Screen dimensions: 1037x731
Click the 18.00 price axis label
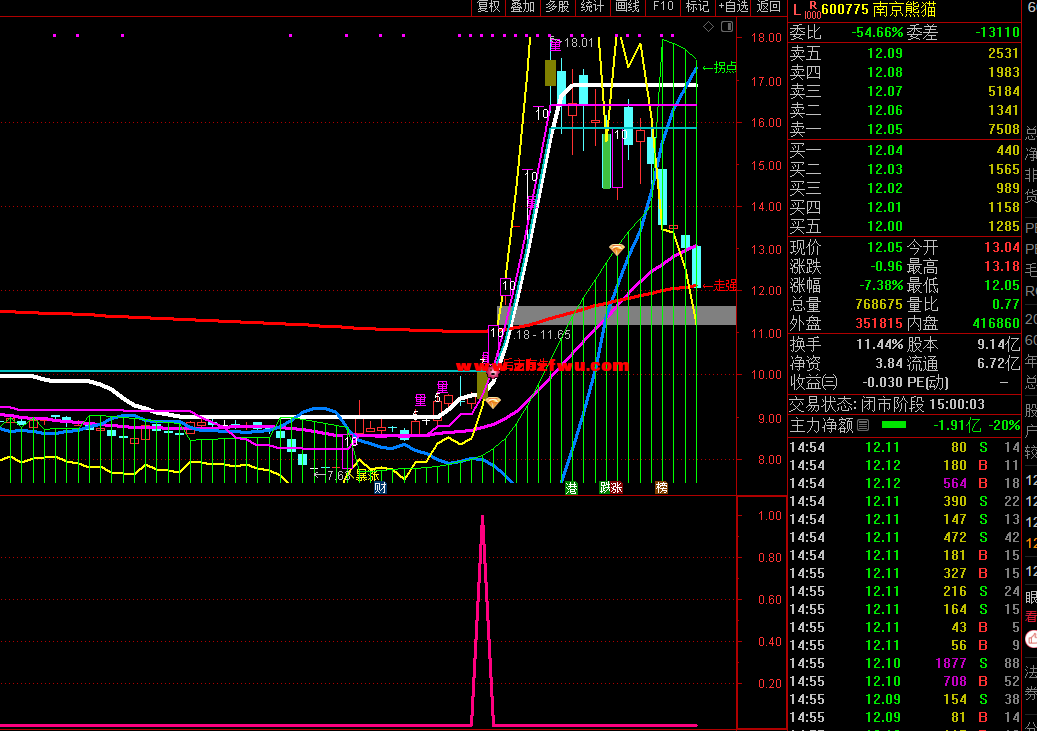click(766, 38)
